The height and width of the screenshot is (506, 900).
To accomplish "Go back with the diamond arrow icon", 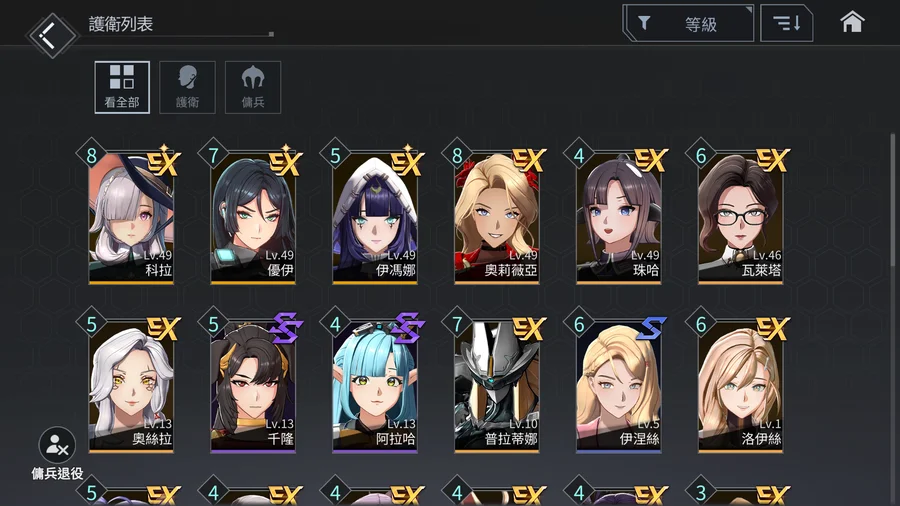I will click(51, 35).
